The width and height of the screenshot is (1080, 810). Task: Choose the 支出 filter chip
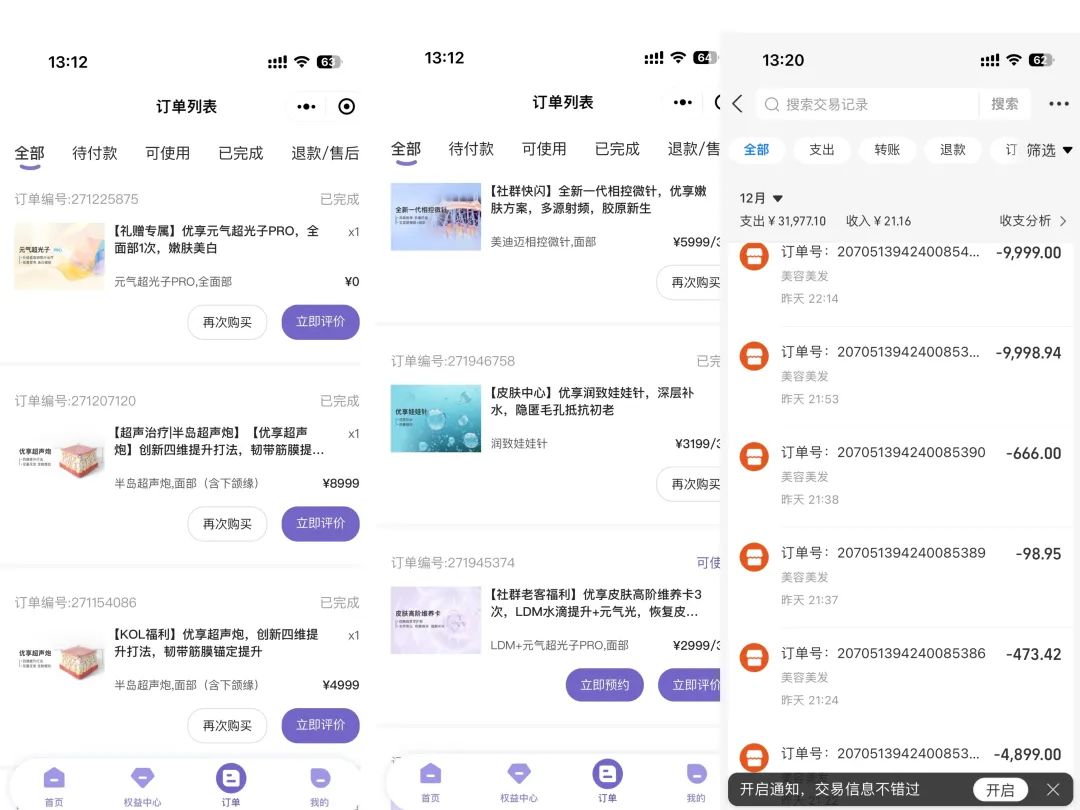click(x=822, y=149)
